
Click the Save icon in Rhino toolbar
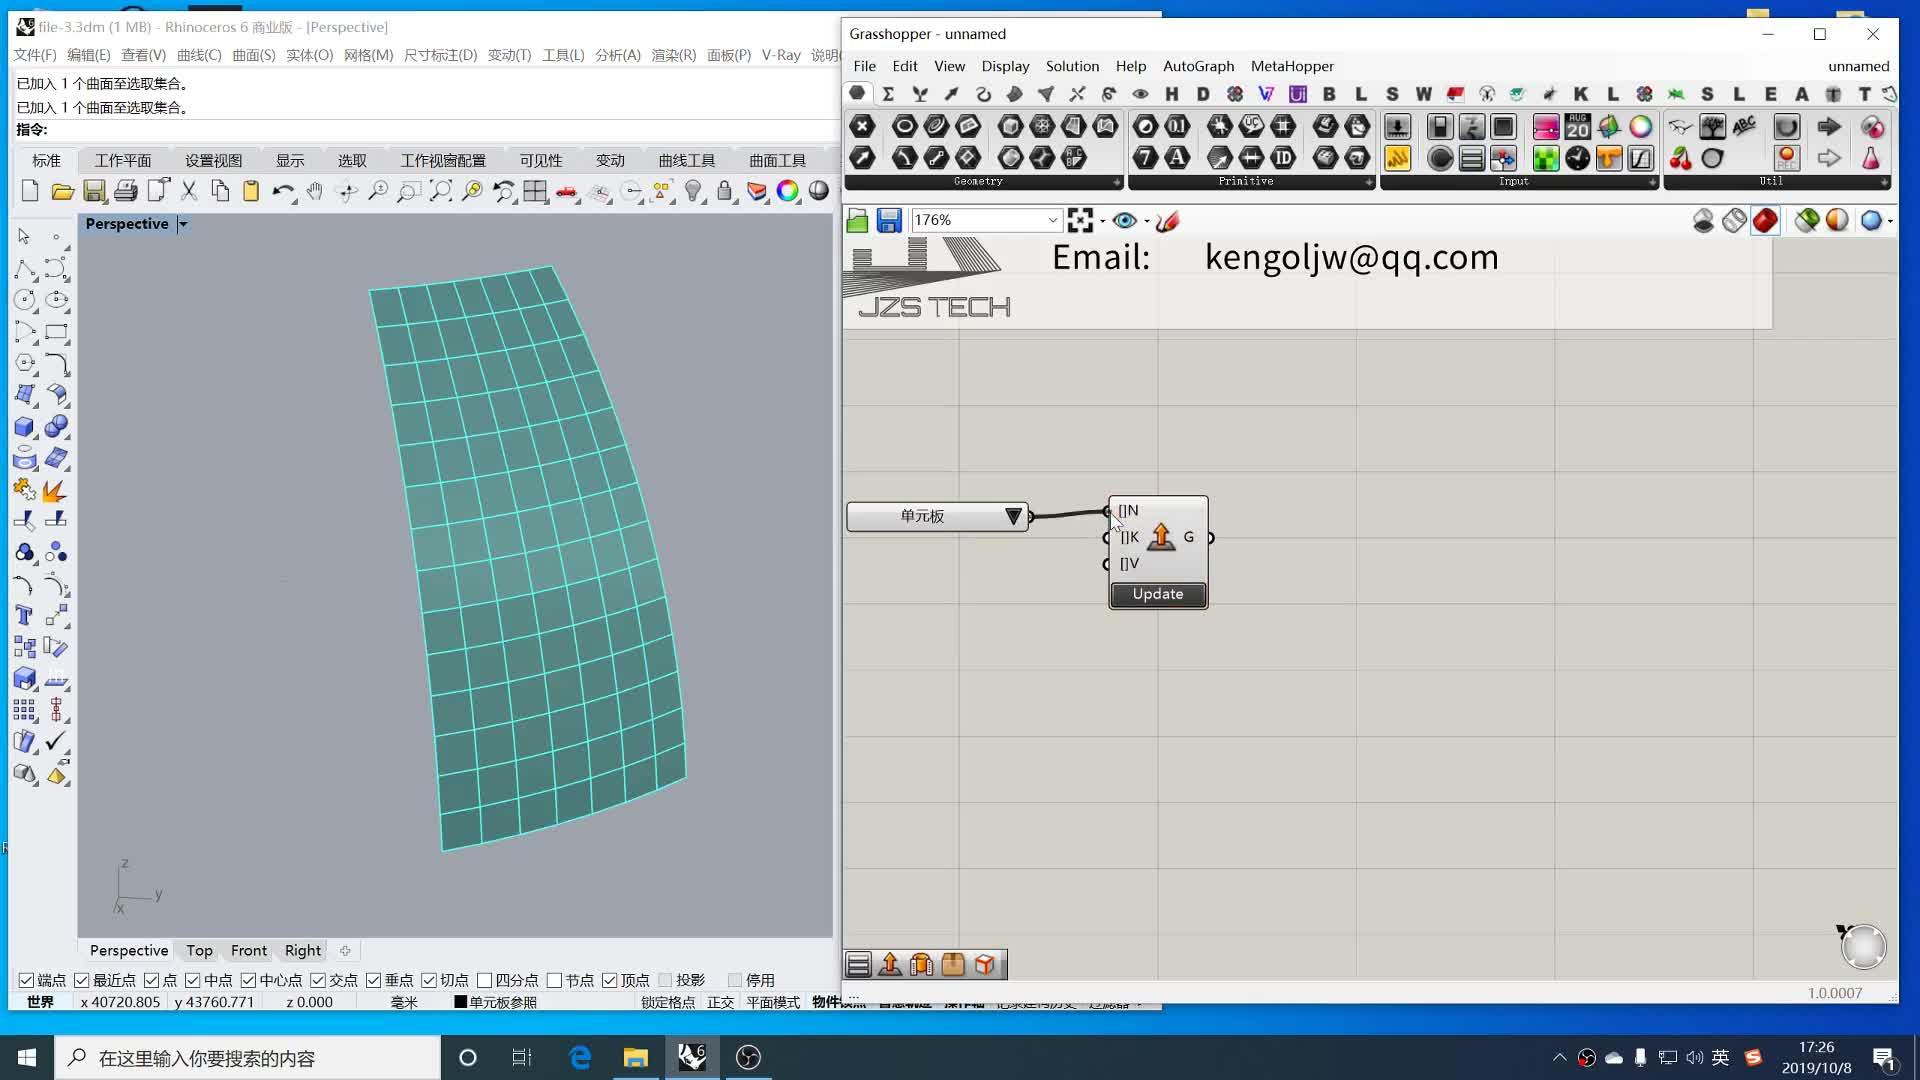pos(94,191)
